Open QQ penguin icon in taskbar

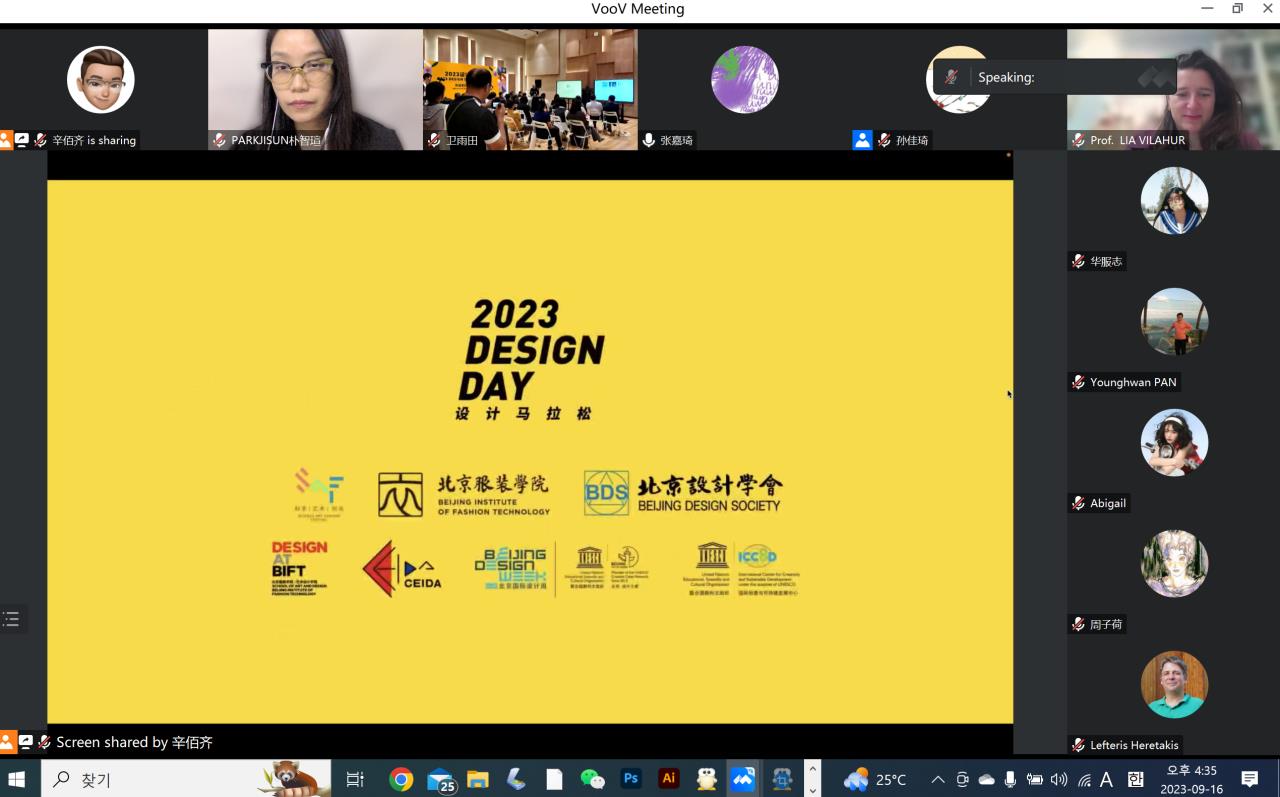[x=707, y=779]
